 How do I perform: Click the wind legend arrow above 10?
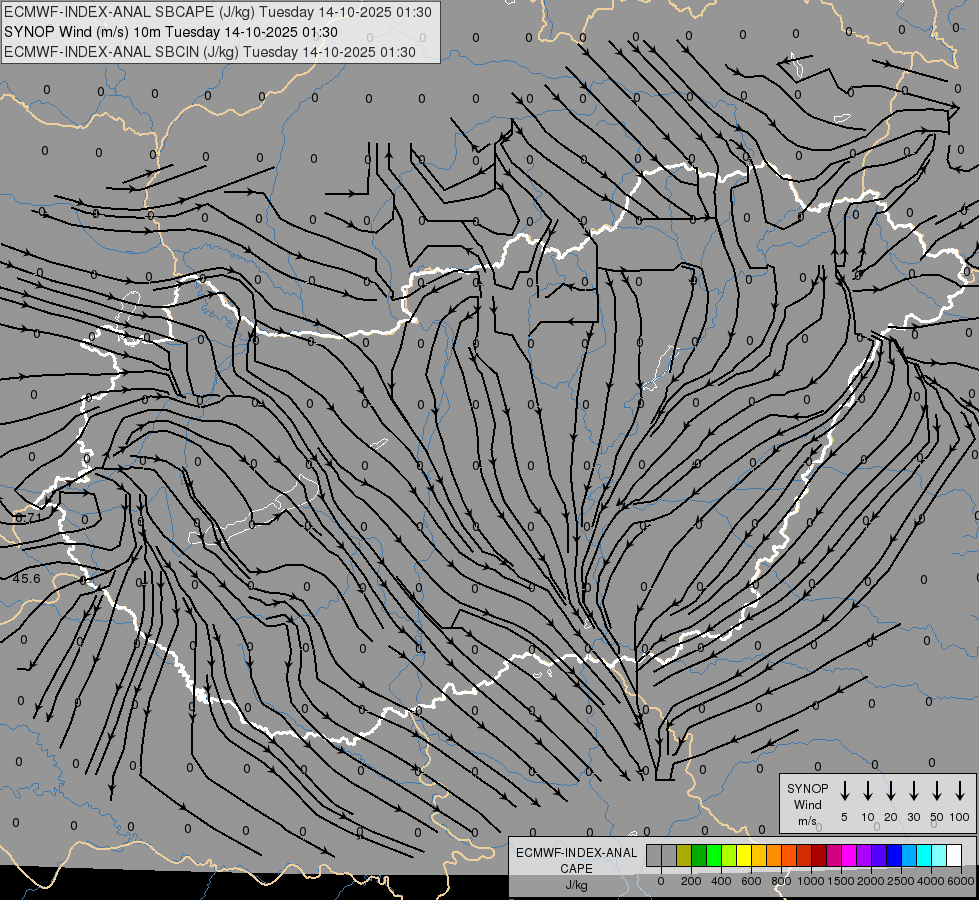[868, 791]
